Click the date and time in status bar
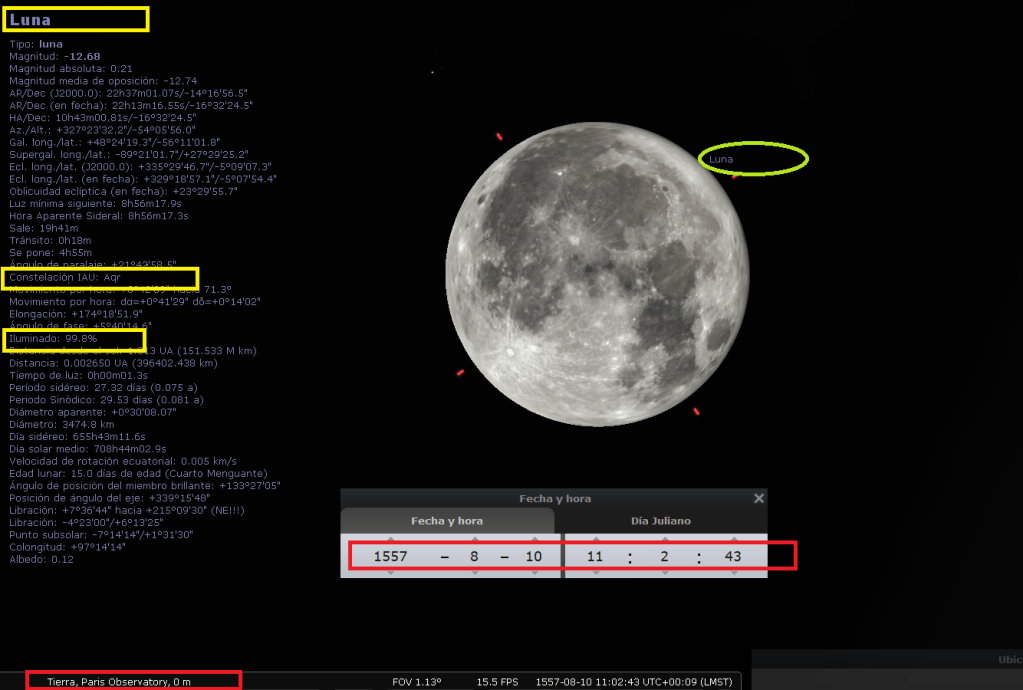The width and height of the screenshot is (1023, 690). pyautogui.click(x=633, y=682)
